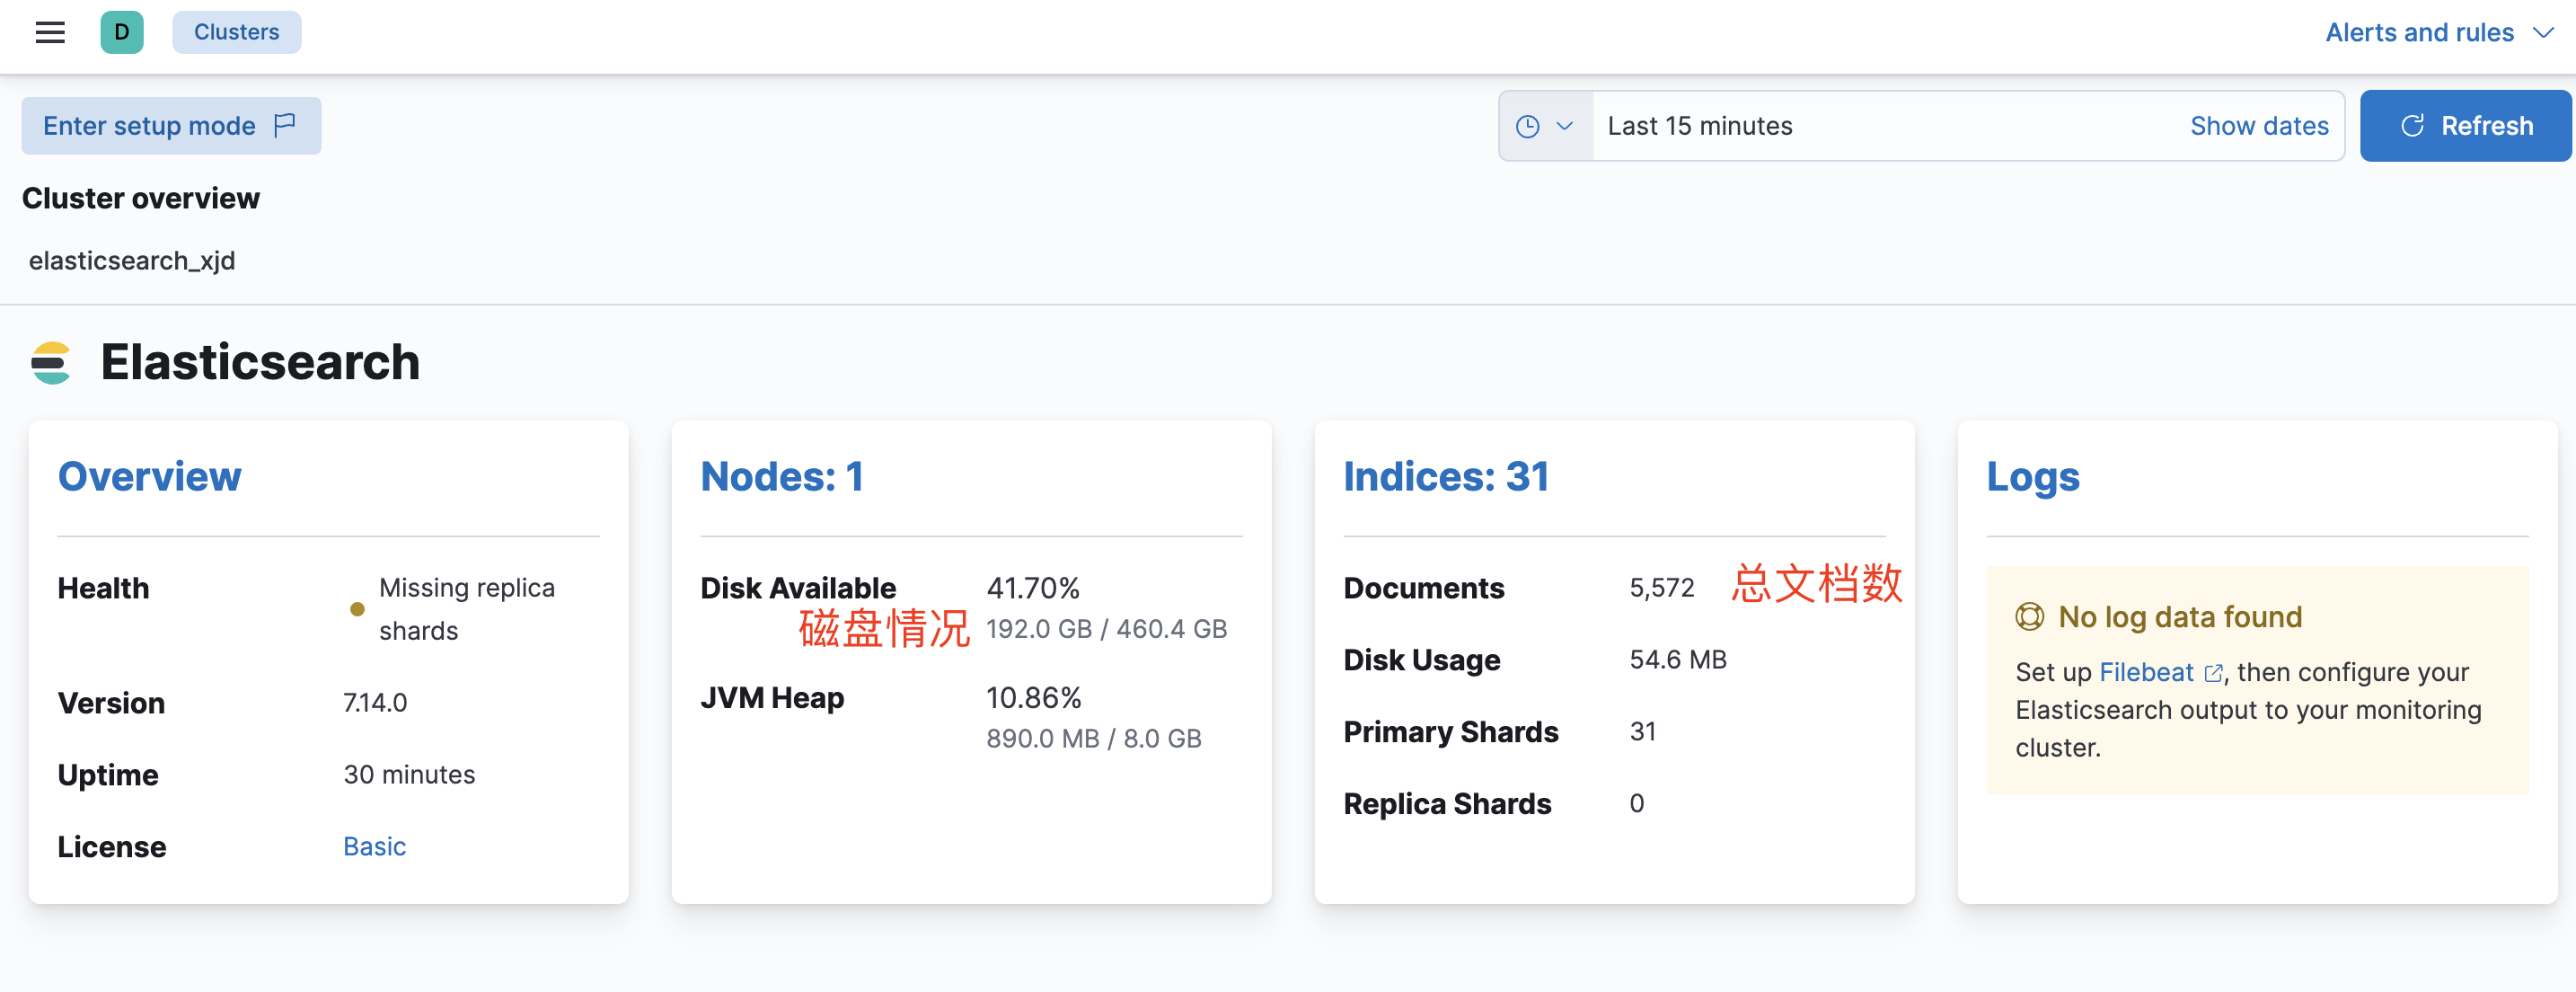Click the Replica Shards value 0
Screen dimensions: 2576x992
1637,804
